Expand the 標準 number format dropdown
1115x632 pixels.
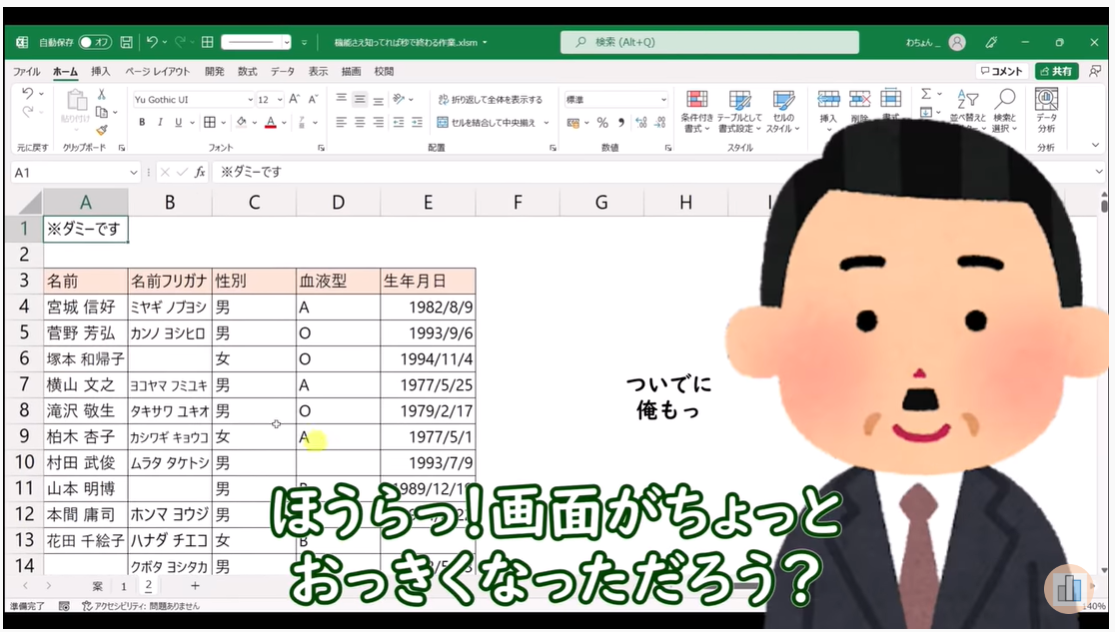pos(663,100)
